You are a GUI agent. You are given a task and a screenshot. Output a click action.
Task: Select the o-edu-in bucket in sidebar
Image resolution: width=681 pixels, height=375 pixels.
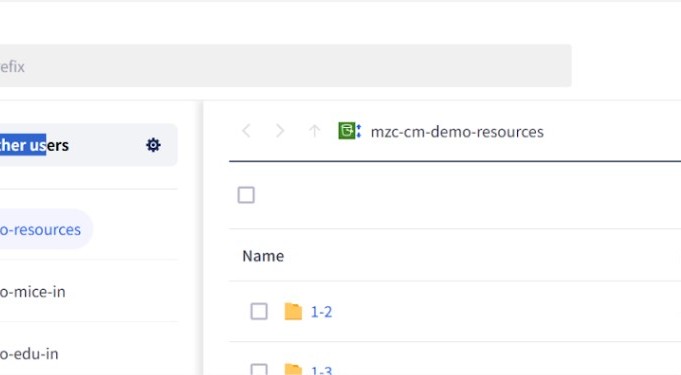(29, 354)
